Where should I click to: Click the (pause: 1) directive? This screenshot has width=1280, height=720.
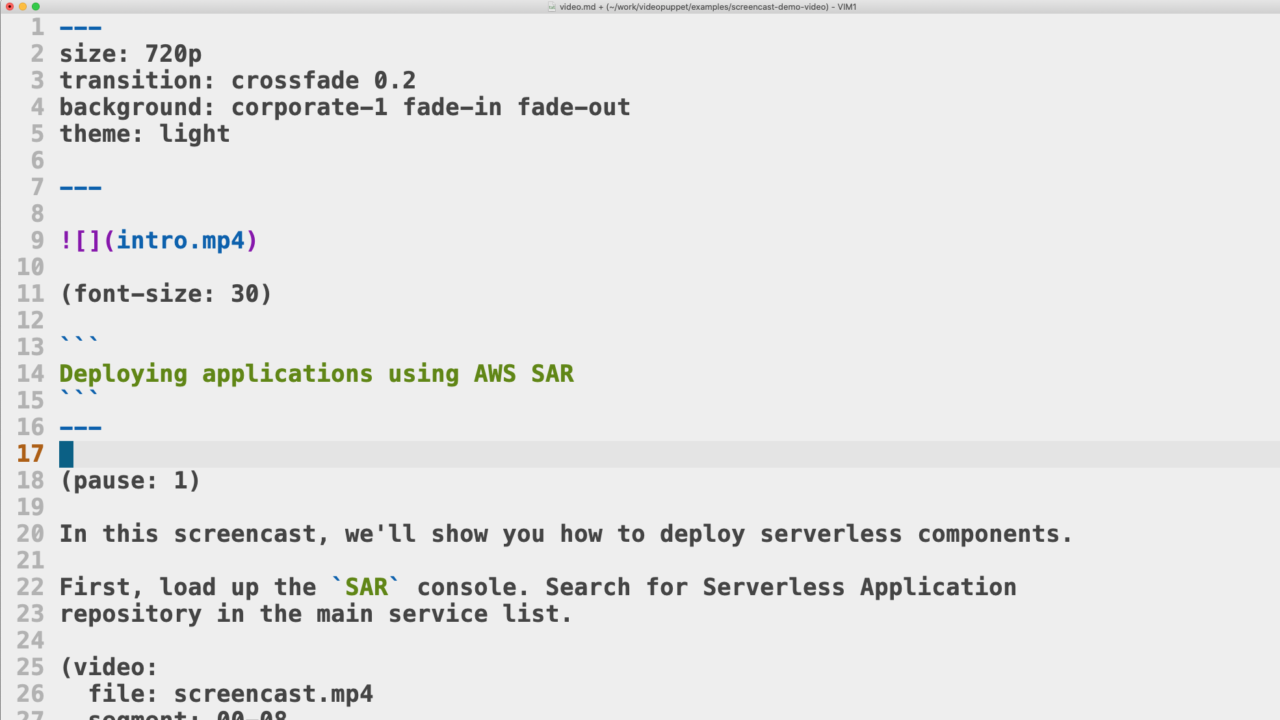point(129,480)
